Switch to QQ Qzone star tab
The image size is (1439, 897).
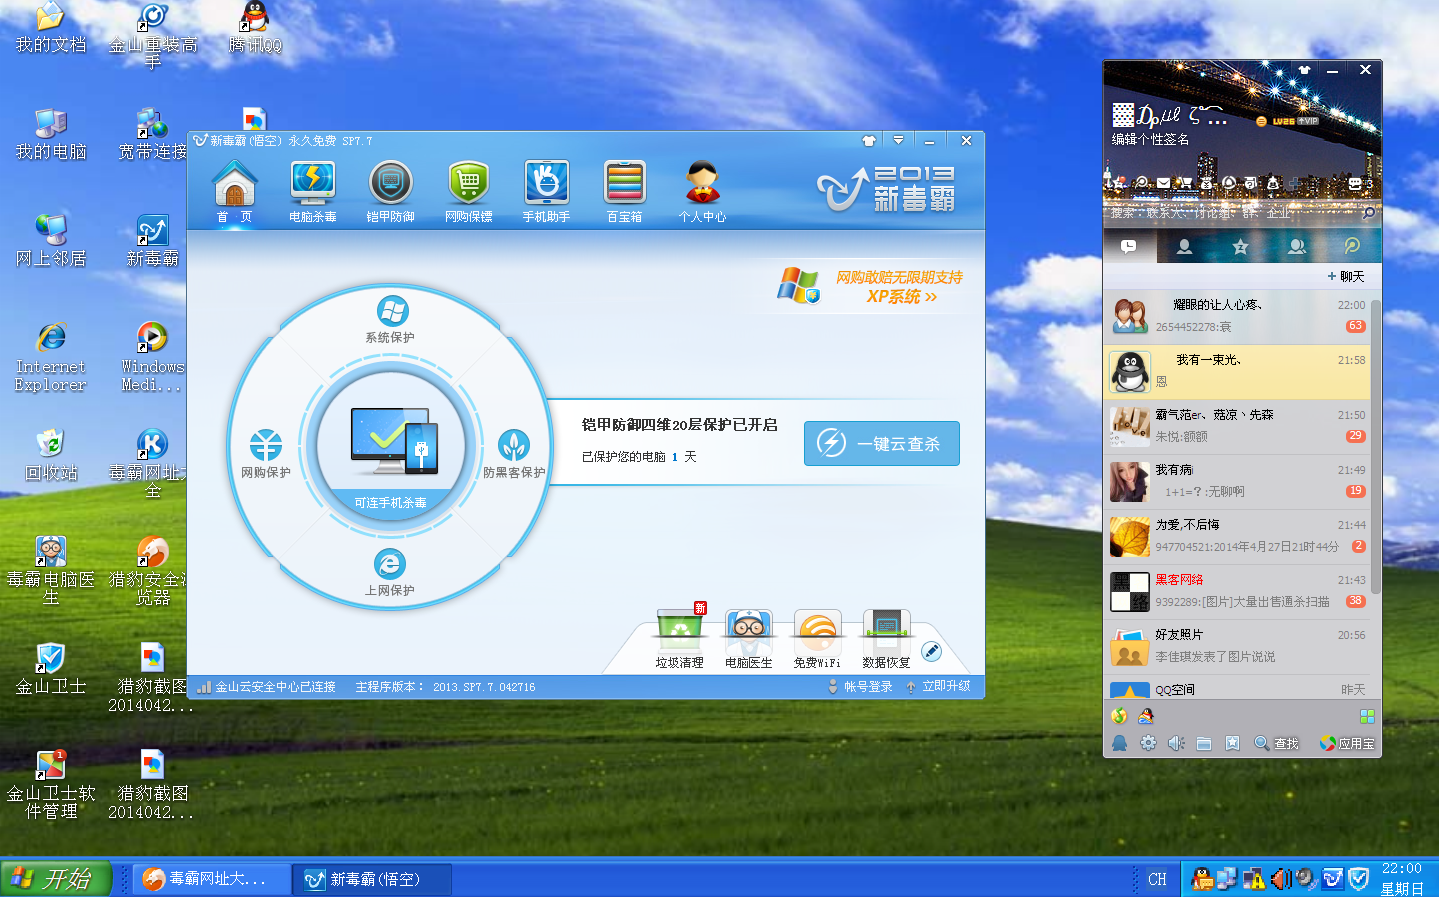point(1241,246)
